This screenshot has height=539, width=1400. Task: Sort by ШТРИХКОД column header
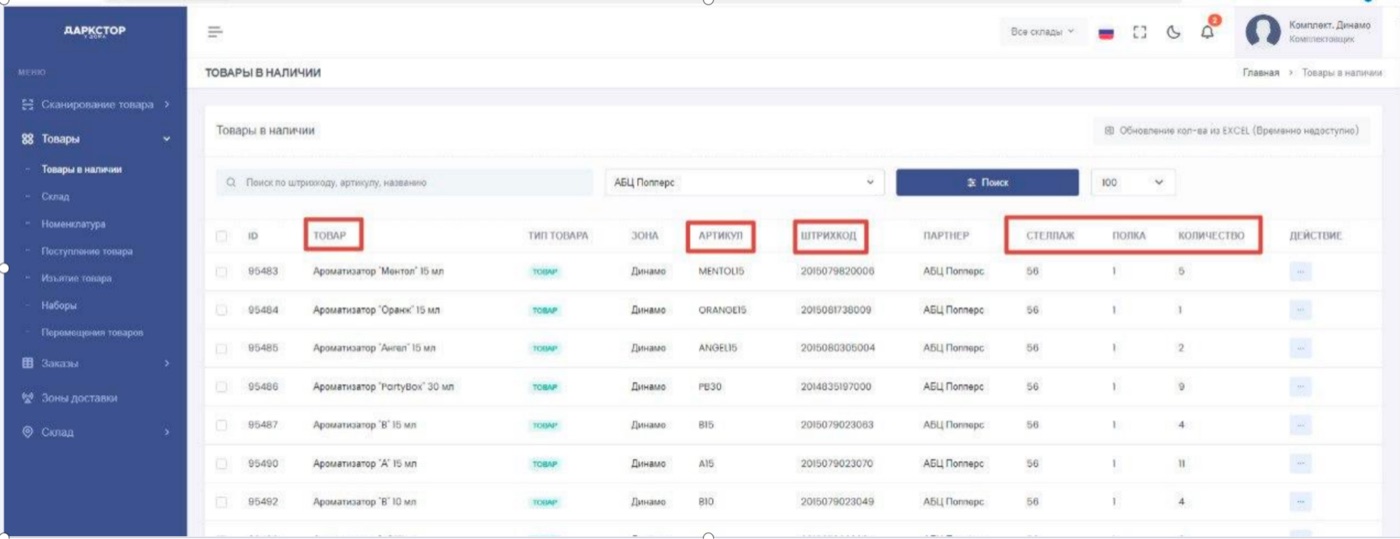(828, 236)
